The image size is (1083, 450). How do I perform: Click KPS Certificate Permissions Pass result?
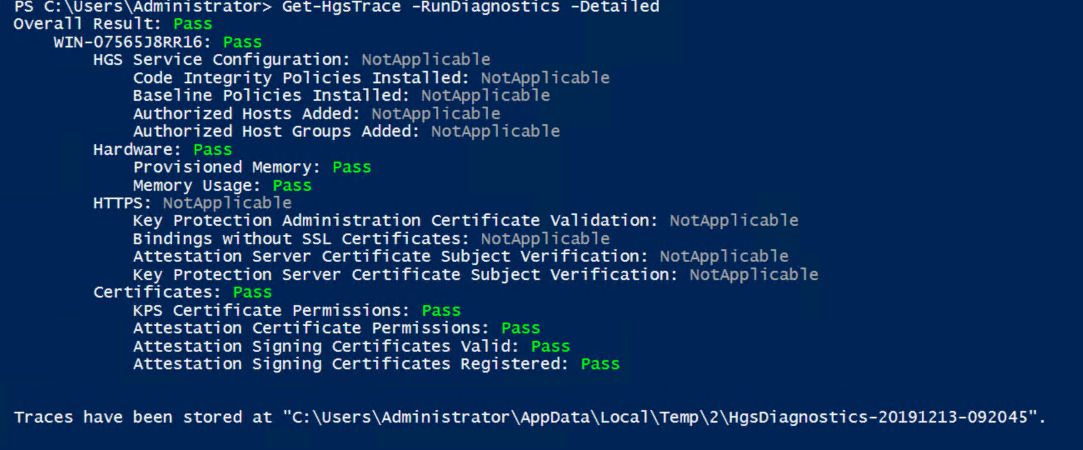pos(441,311)
